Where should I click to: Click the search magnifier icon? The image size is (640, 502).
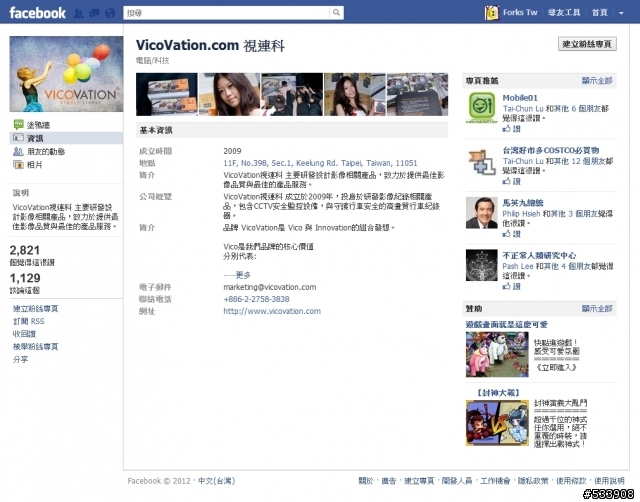(336, 13)
